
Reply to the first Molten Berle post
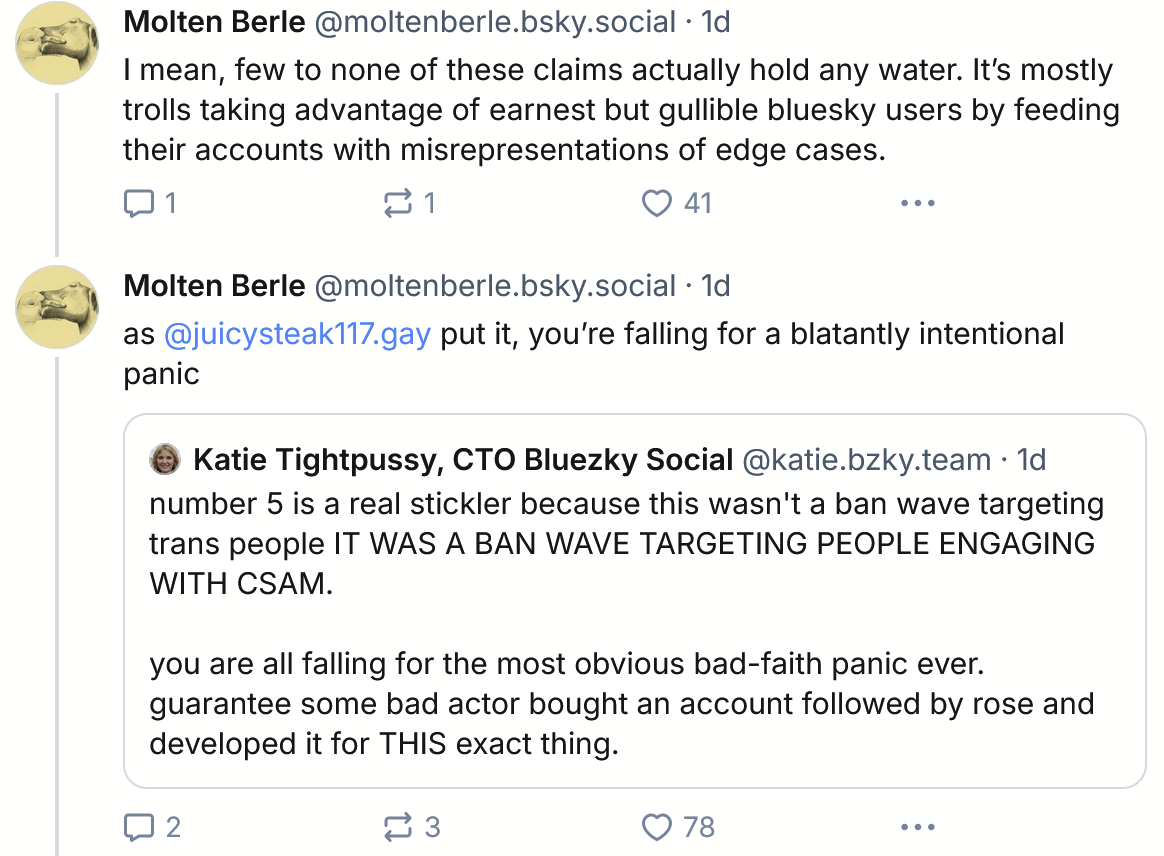pyautogui.click(x=136, y=203)
